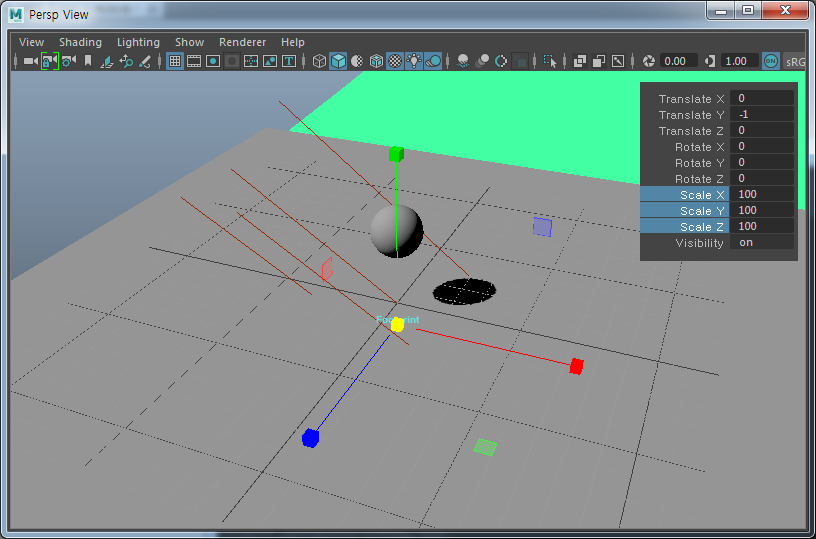Toggle the Depth of Field icon
The width and height of the screenshot is (816, 539).
(x=519, y=61)
